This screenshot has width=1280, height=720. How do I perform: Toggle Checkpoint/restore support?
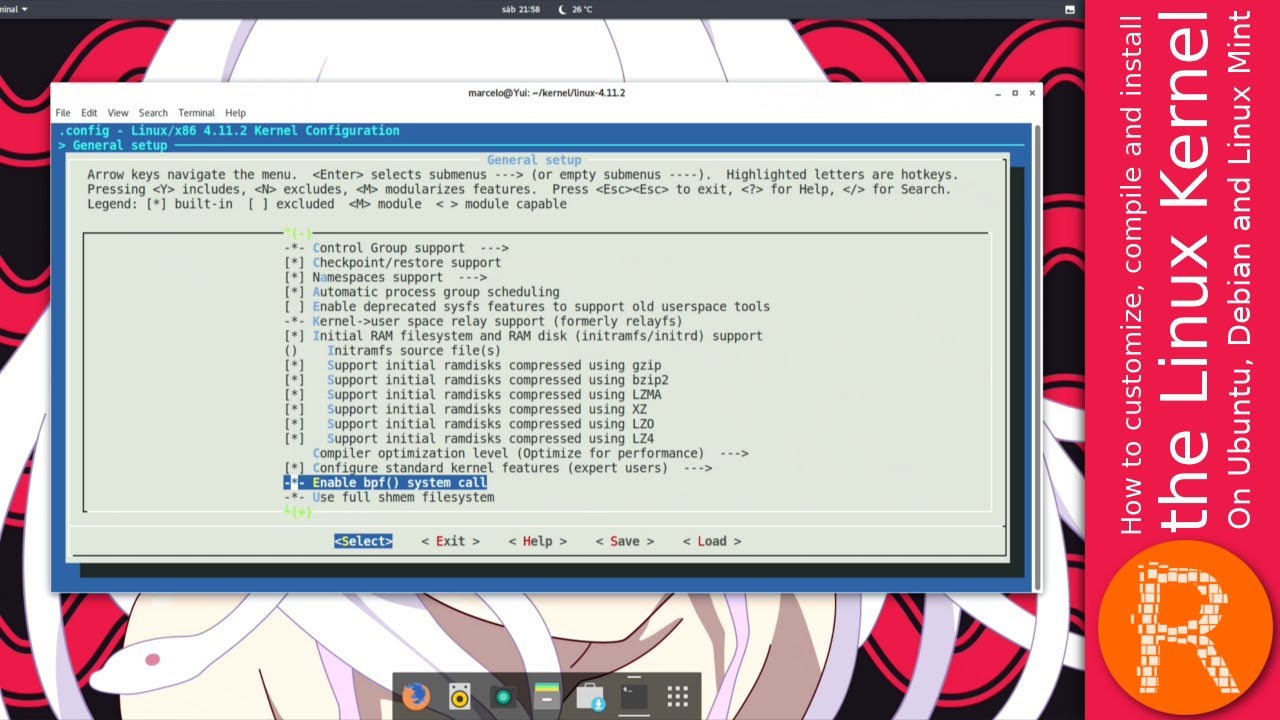click(x=393, y=263)
